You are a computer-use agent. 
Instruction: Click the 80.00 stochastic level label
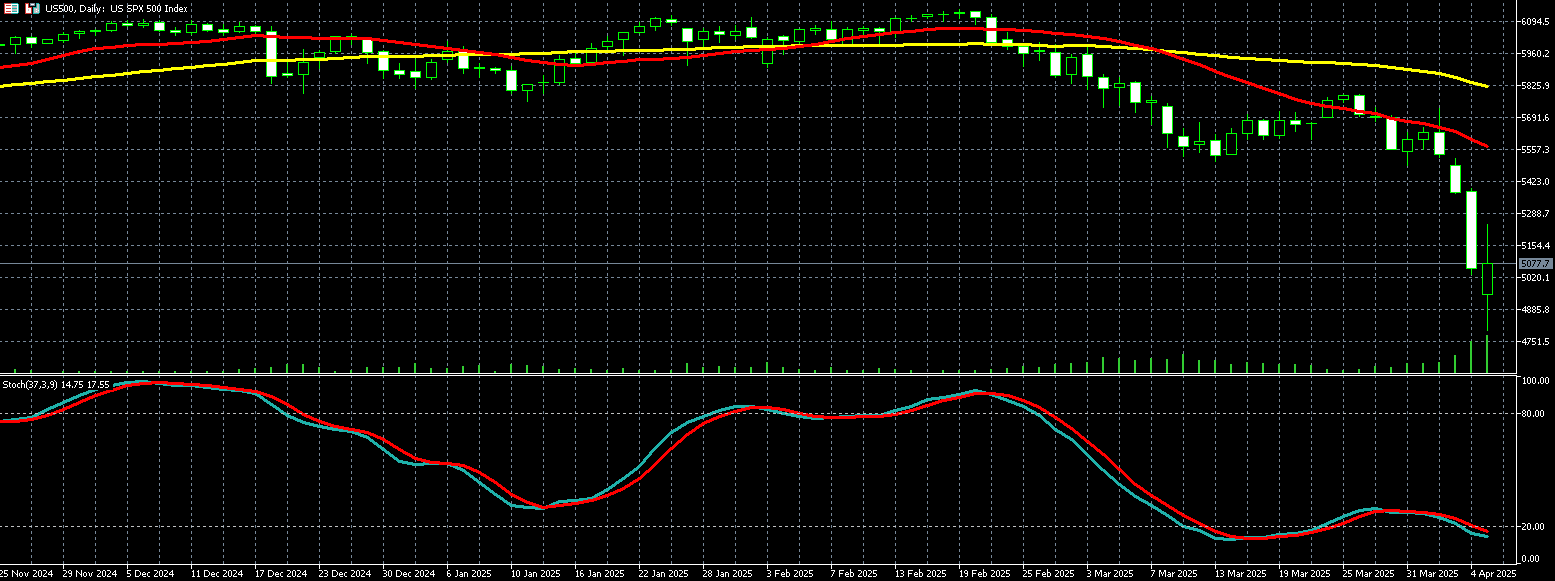[x=1534, y=413]
